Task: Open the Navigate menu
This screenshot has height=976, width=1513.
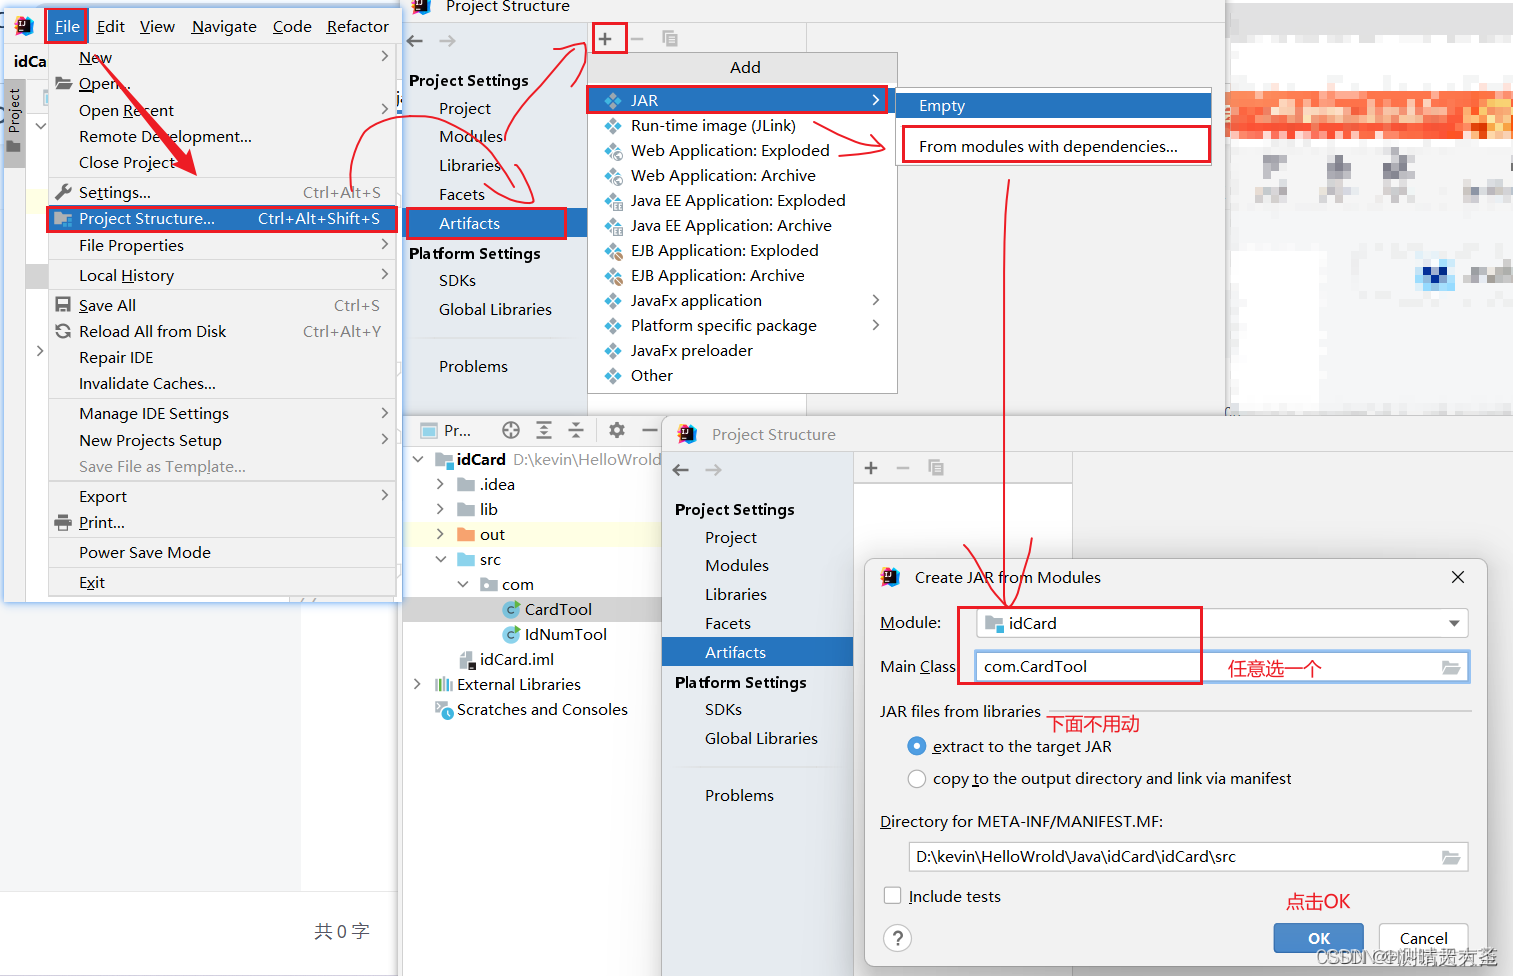Action: click(x=224, y=26)
